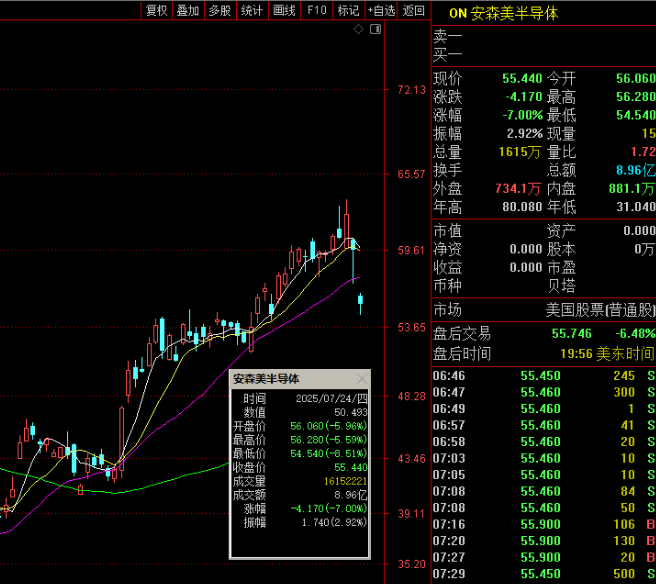Open F10 company info
656x584 pixels.
pos(317,10)
